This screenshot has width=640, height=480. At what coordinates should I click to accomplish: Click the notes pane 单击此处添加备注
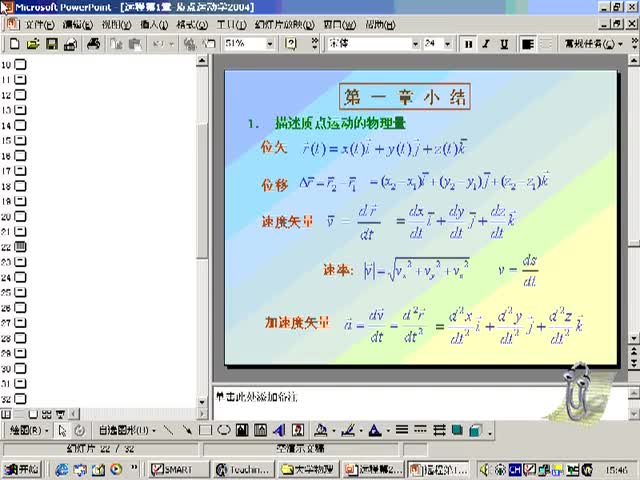click(256, 396)
